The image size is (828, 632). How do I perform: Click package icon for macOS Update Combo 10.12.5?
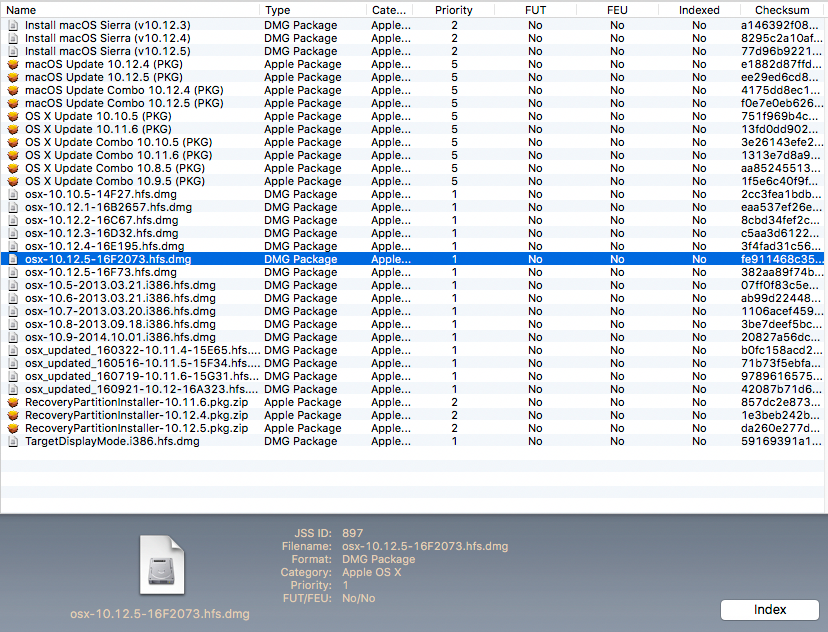(x=13, y=103)
